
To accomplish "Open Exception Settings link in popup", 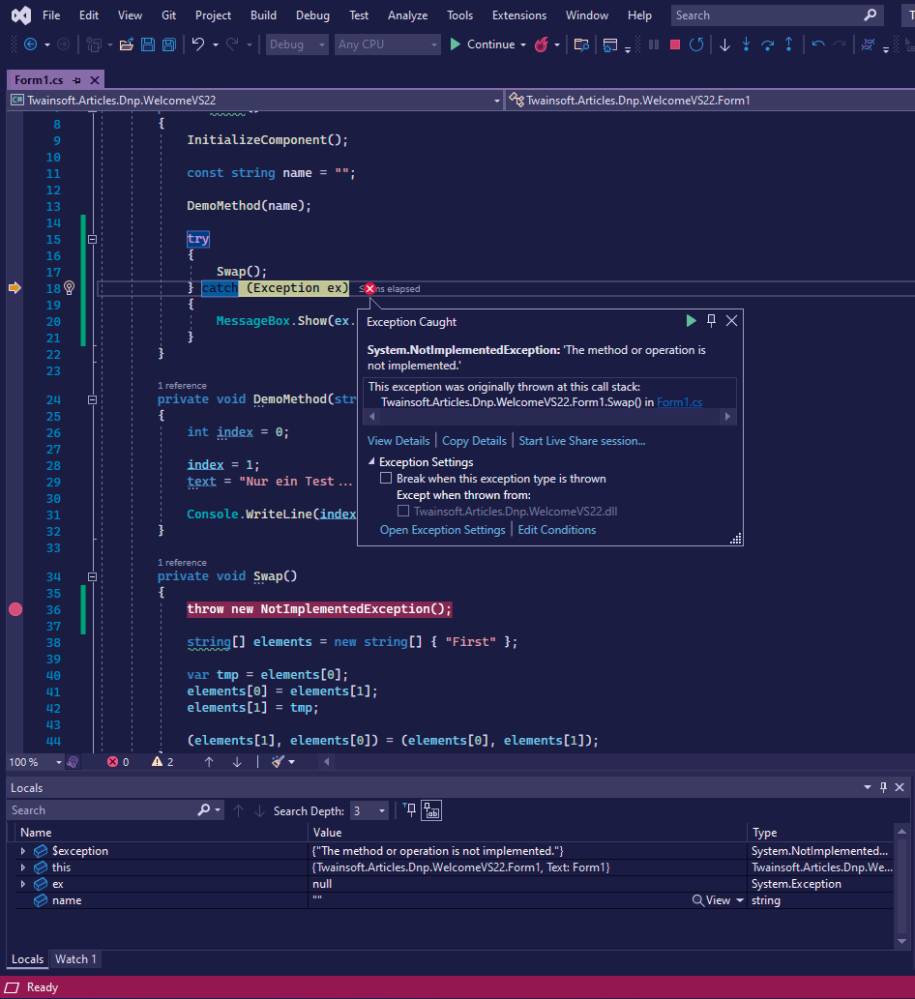I will coord(442,530).
